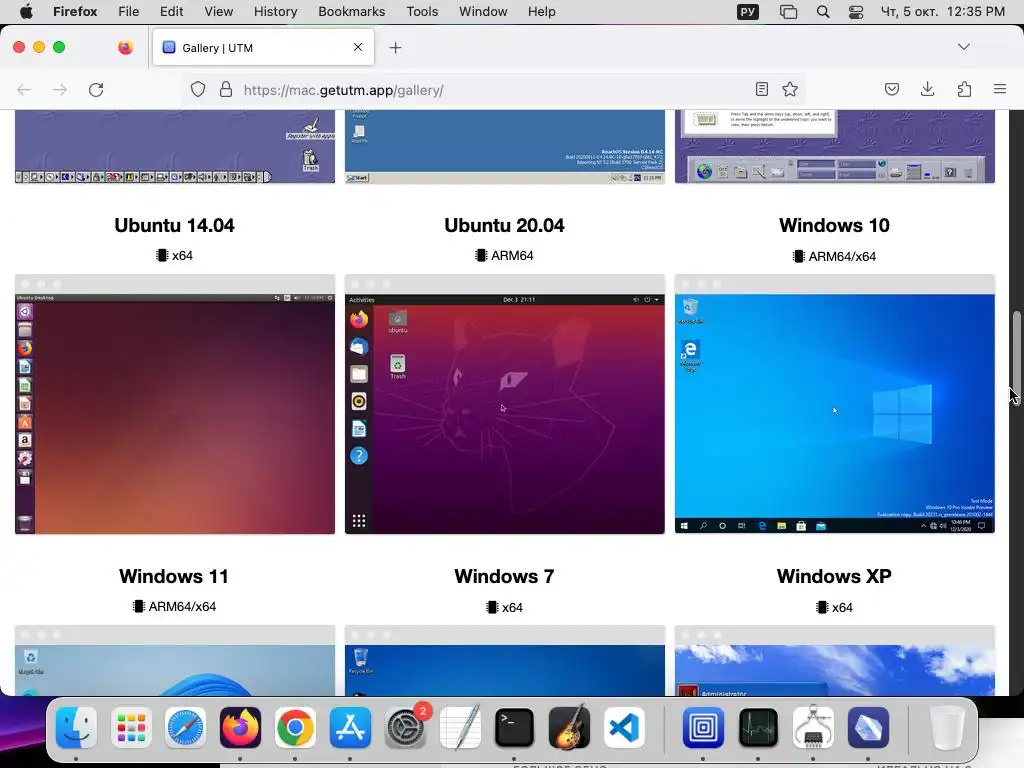Open Trash in the Dock
Image resolution: width=1024 pixels, height=768 pixels.
click(946, 727)
